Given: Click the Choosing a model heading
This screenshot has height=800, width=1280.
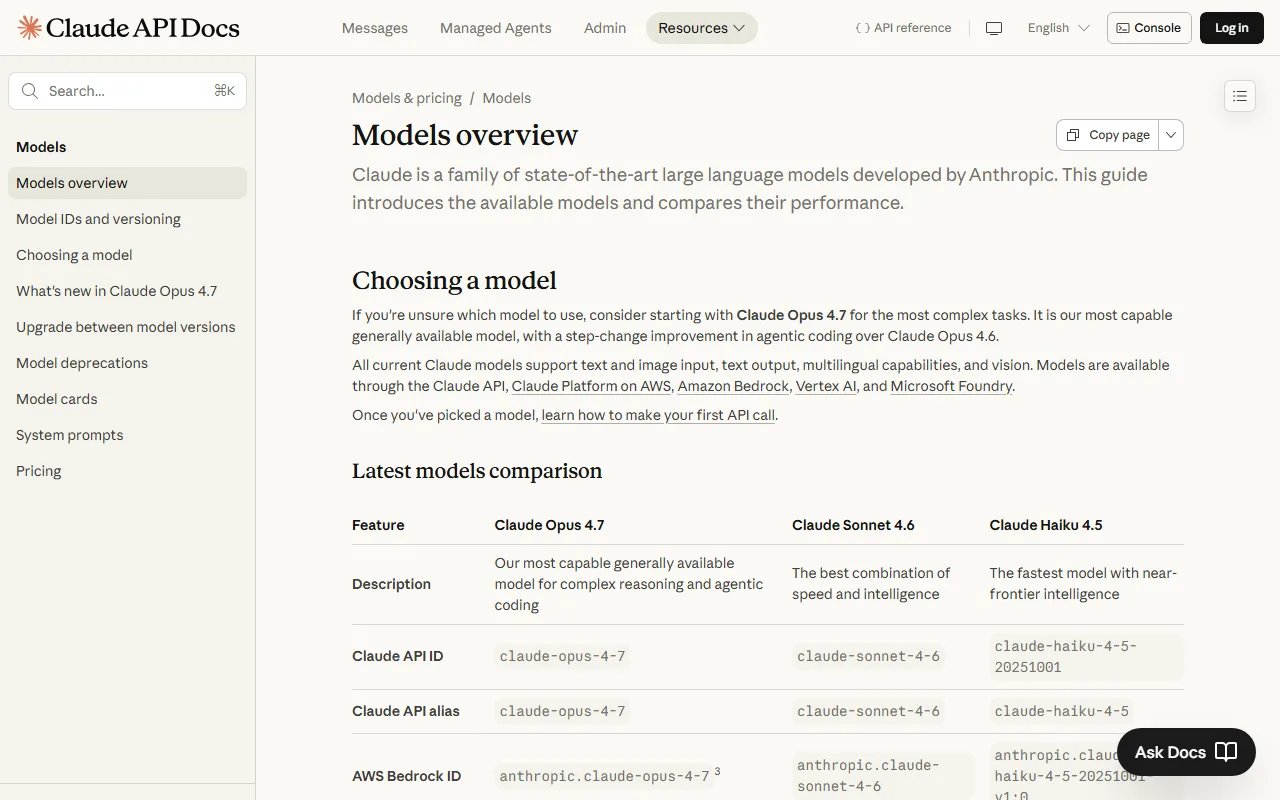Looking at the screenshot, I should pyautogui.click(x=454, y=280).
